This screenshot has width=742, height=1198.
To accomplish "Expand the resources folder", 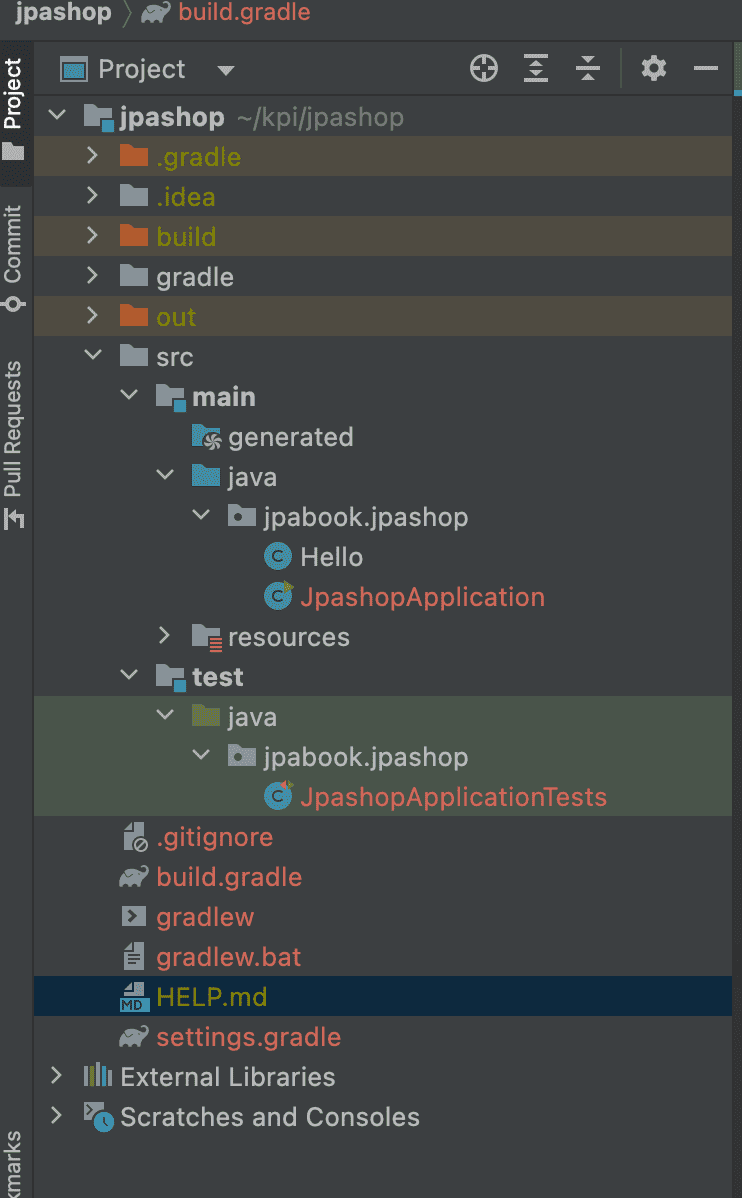I will pyautogui.click(x=165, y=637).
